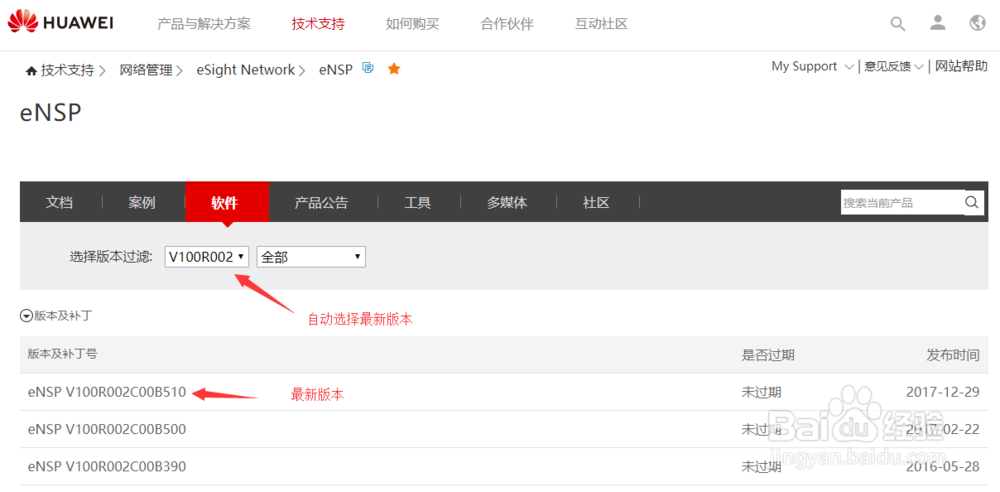This screenshot has height=492, width=1000.
Task: Open 技术支持 menu
Action: 318,24
